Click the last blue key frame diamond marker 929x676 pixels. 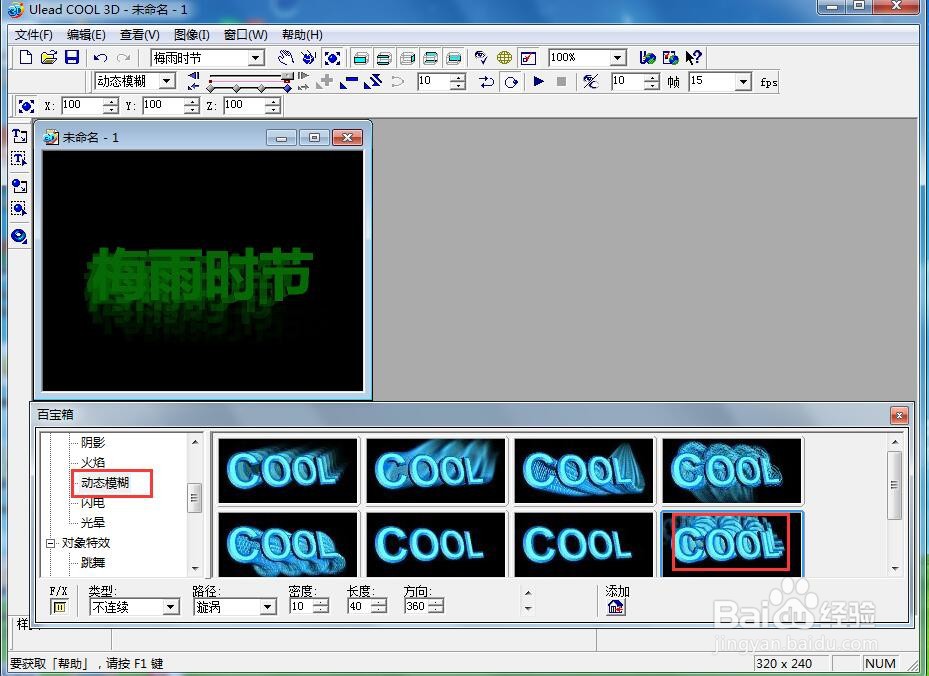[x=287, y=89]
